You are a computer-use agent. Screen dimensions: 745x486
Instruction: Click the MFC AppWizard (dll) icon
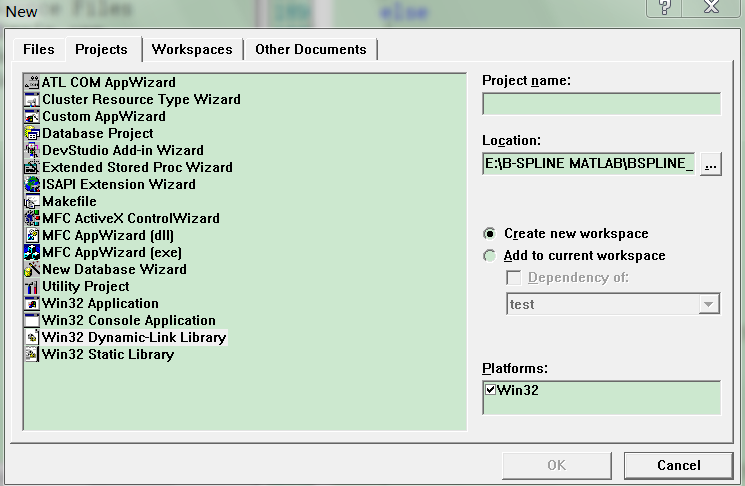coord(32,235)
